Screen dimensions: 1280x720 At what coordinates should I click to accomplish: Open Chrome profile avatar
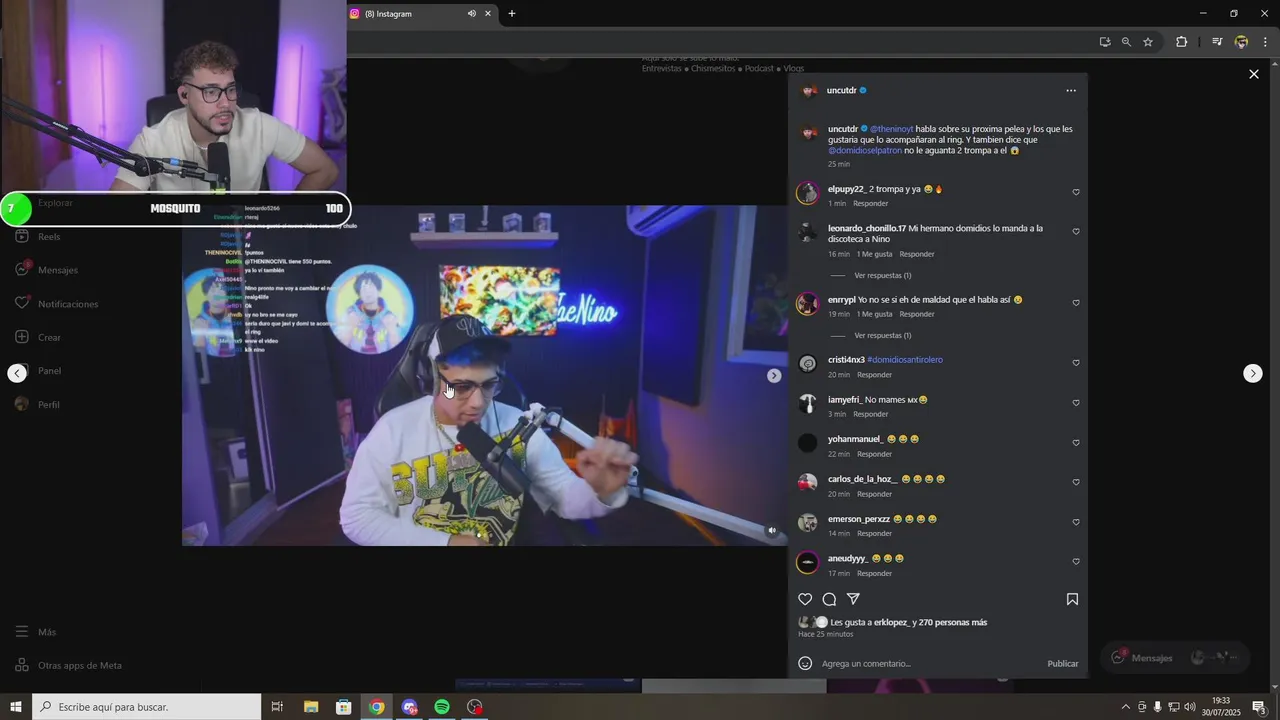[x=1241, y=42]
